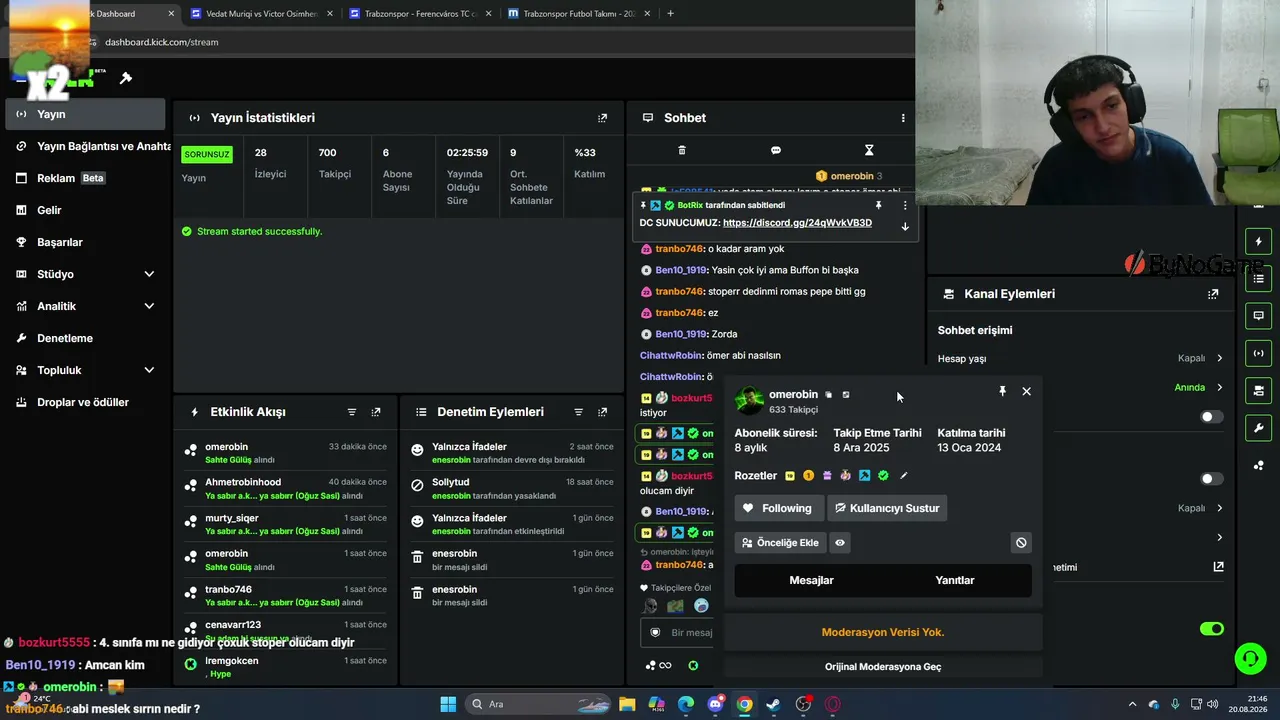Expand the lower Kapalı setting chevron
Viewport: 1280px width, 720px height.
point(1219,508)
